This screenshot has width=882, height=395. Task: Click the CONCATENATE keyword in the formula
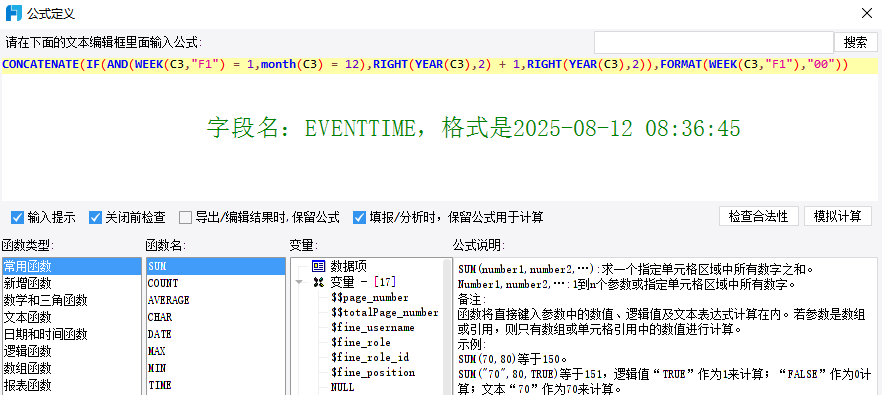[x=40, y=64]
